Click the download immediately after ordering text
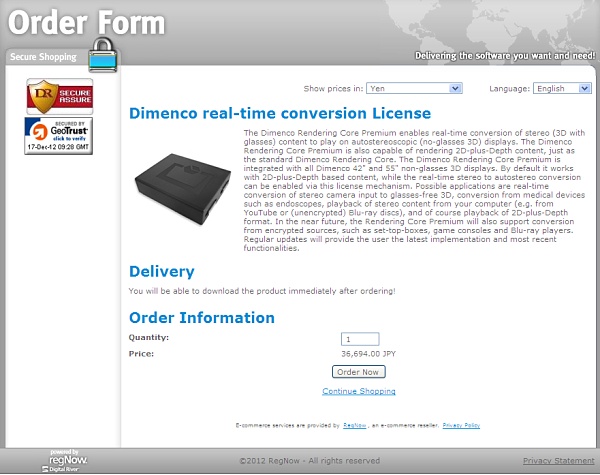Viewport: 600px width, 475px height. click(x=262, y=291)
